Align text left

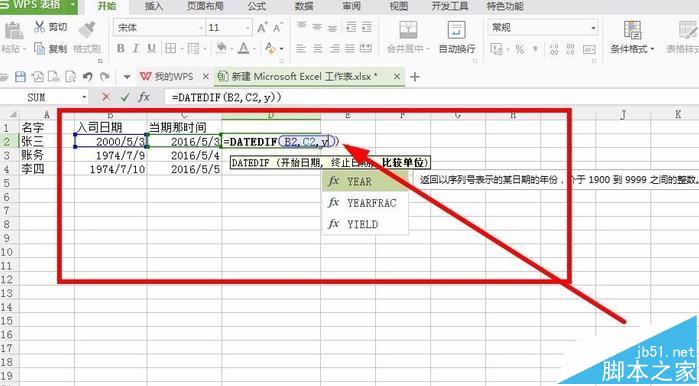click(x=301, y=48)
